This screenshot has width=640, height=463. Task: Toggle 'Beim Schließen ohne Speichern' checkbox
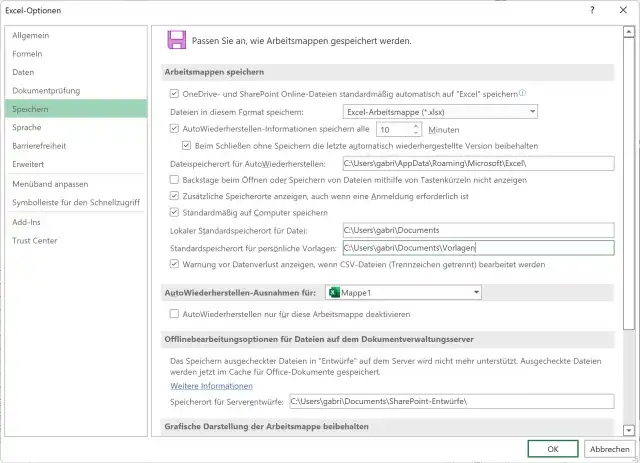tap(187, 145)
